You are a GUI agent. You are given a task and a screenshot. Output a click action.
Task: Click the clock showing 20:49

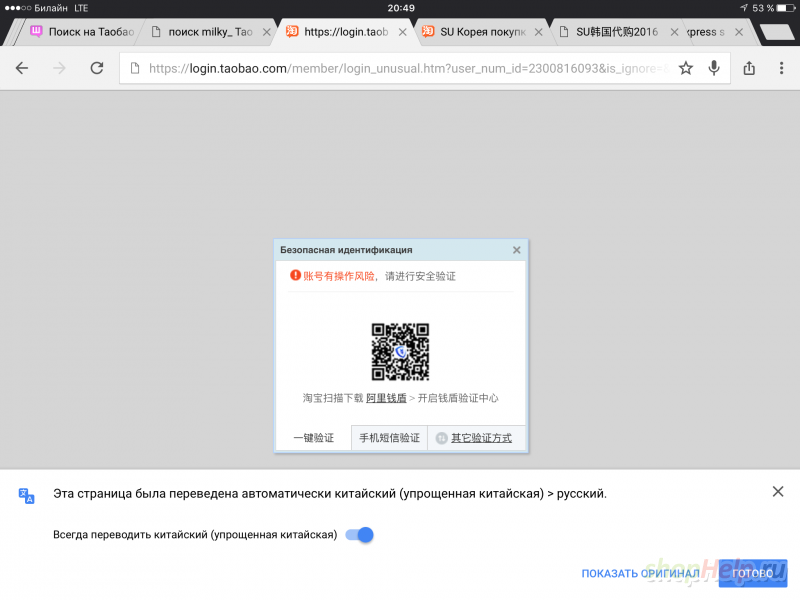(x=401, y=8)
